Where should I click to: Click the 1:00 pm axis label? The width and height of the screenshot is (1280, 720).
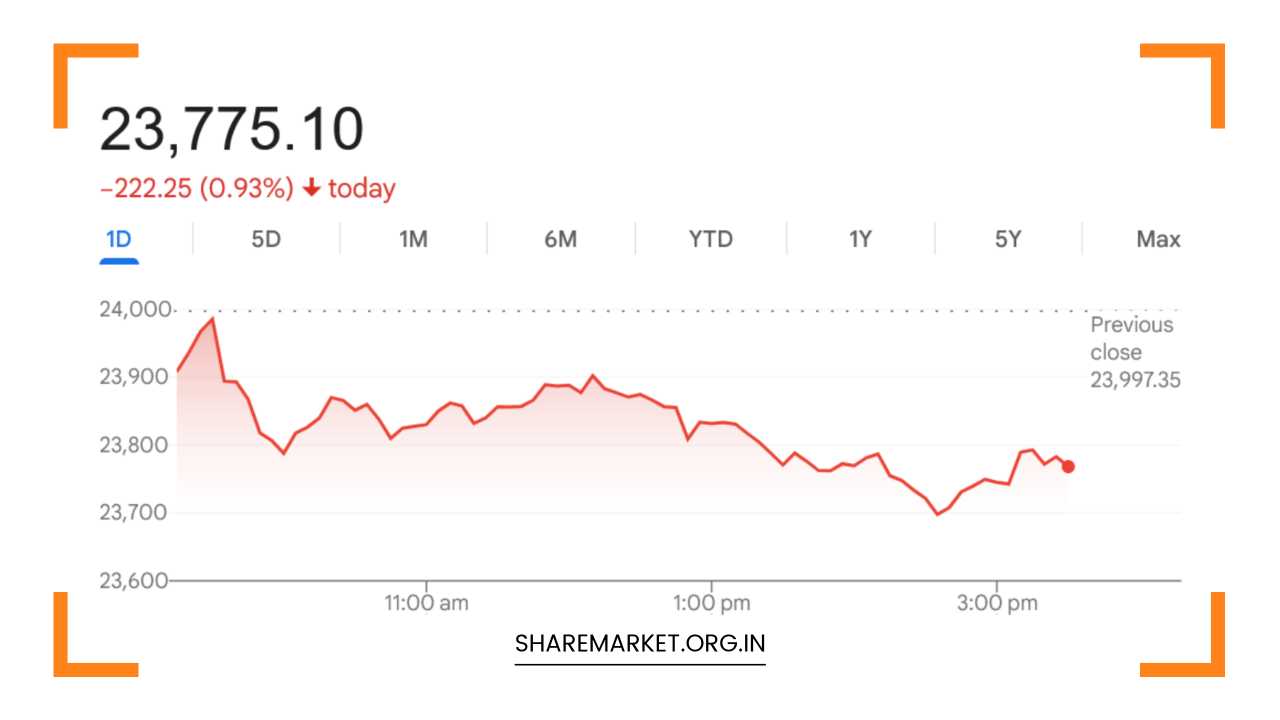click(x=712, y=603)
